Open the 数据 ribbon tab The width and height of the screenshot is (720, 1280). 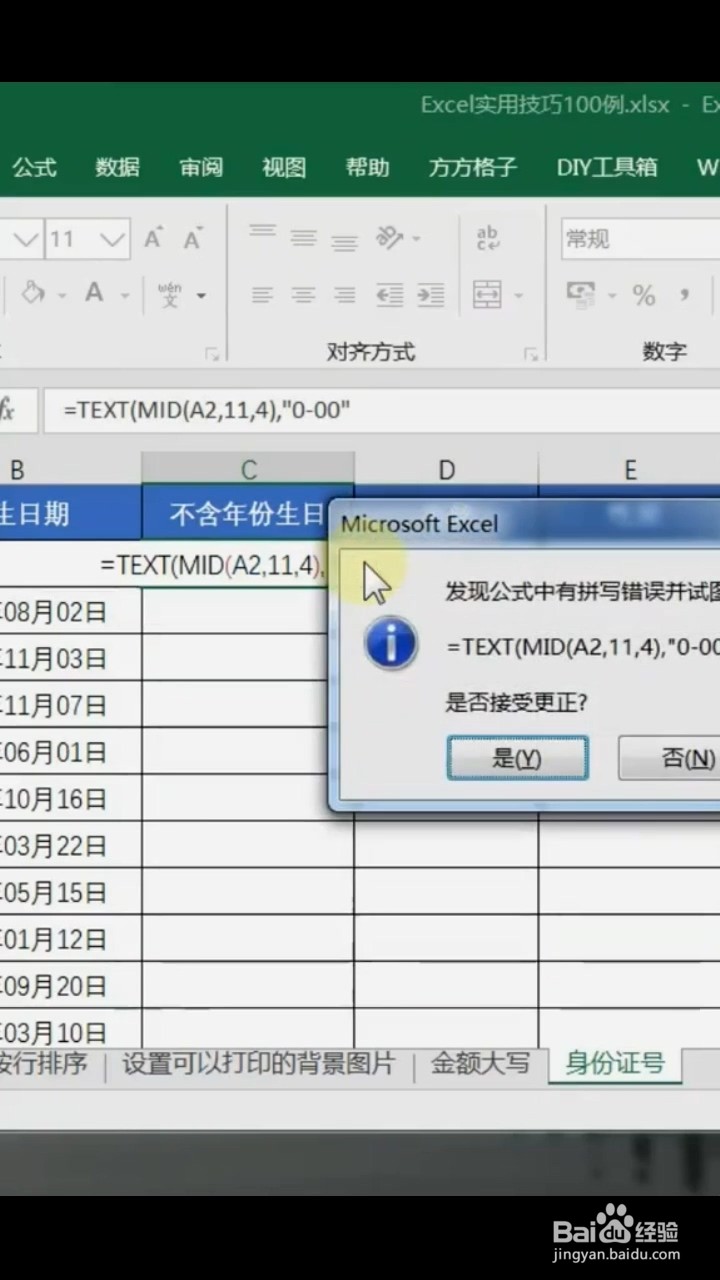point(117,167)
